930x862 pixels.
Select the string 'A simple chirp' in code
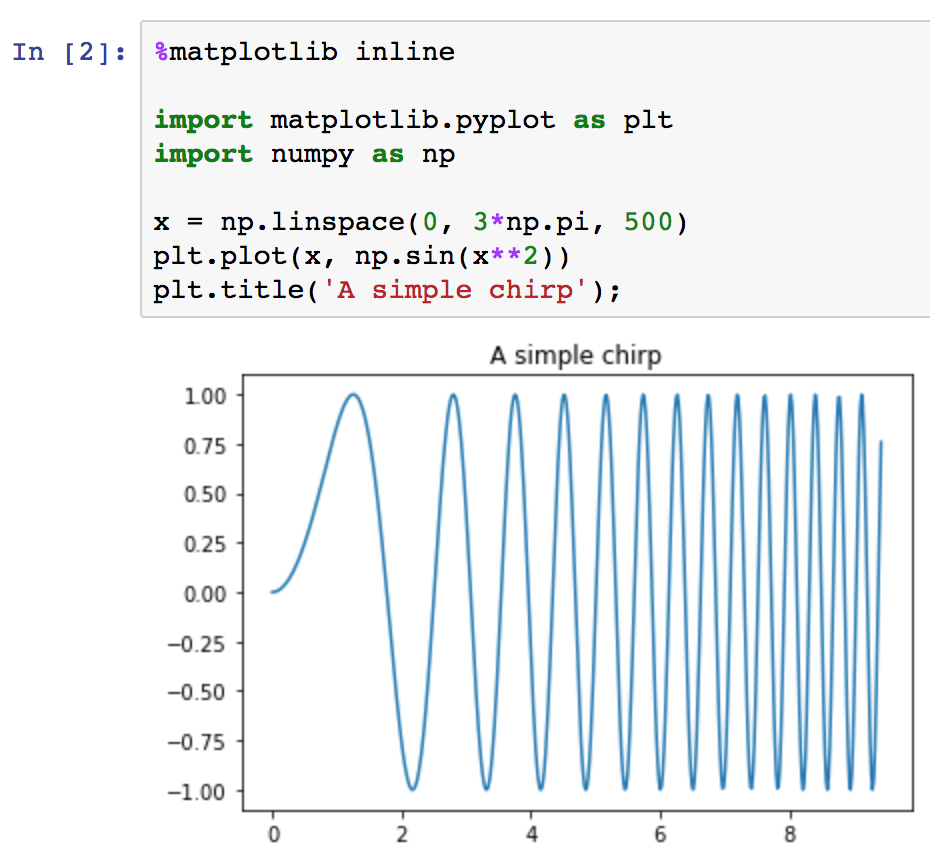coord(450,289)
